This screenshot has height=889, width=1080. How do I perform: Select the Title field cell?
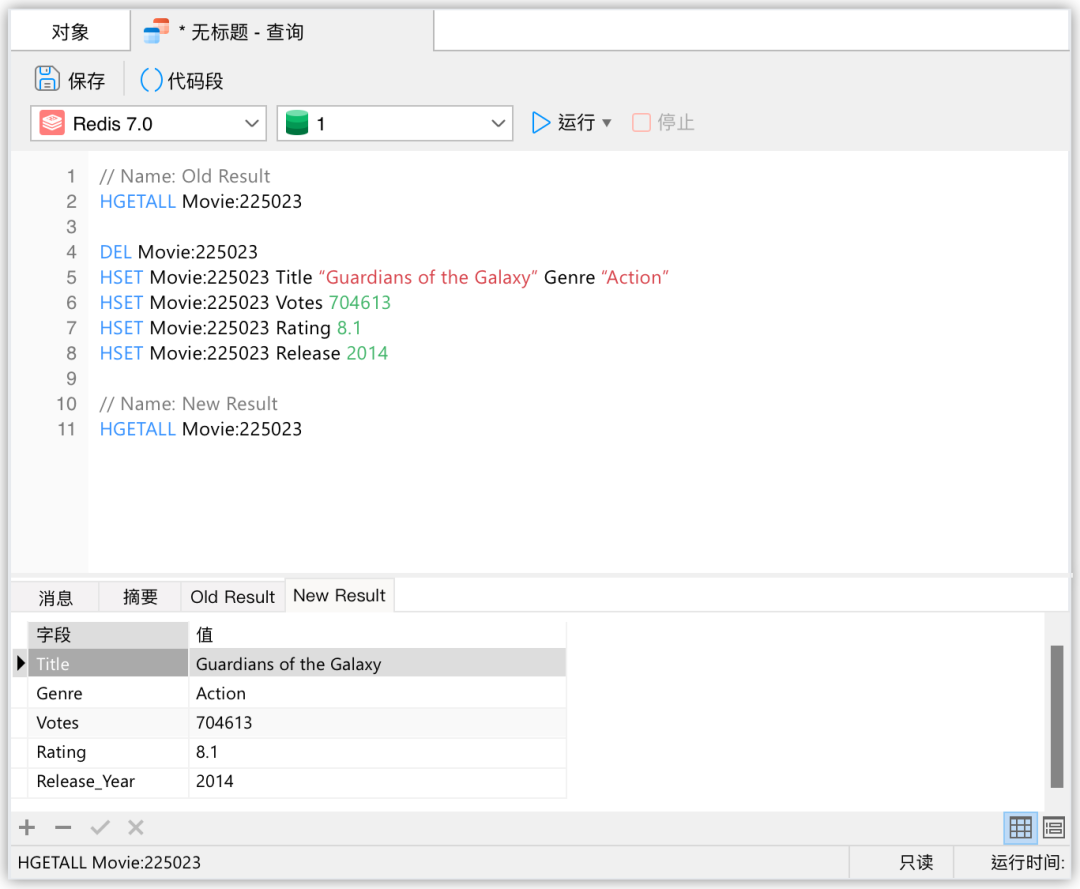108,663
